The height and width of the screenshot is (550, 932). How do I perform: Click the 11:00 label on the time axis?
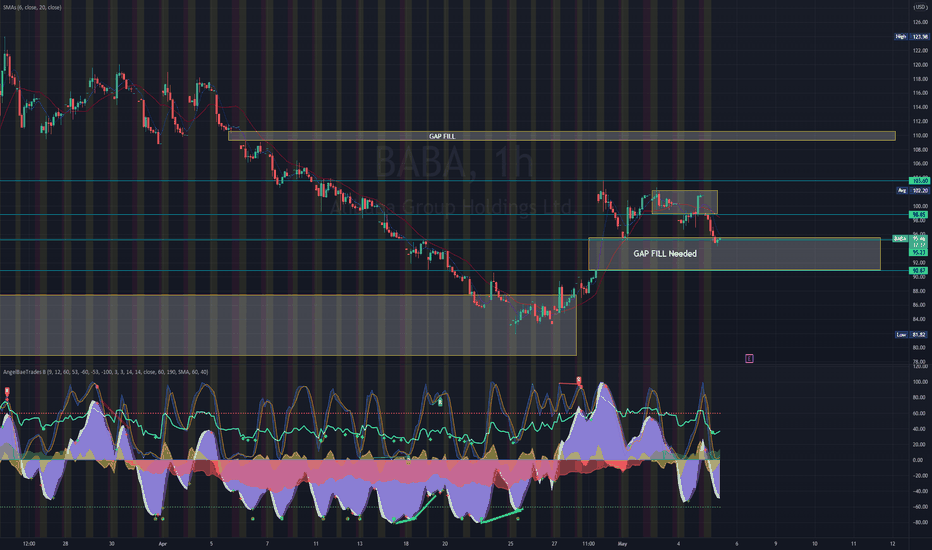pyautogui.click(x=588, y=543)
